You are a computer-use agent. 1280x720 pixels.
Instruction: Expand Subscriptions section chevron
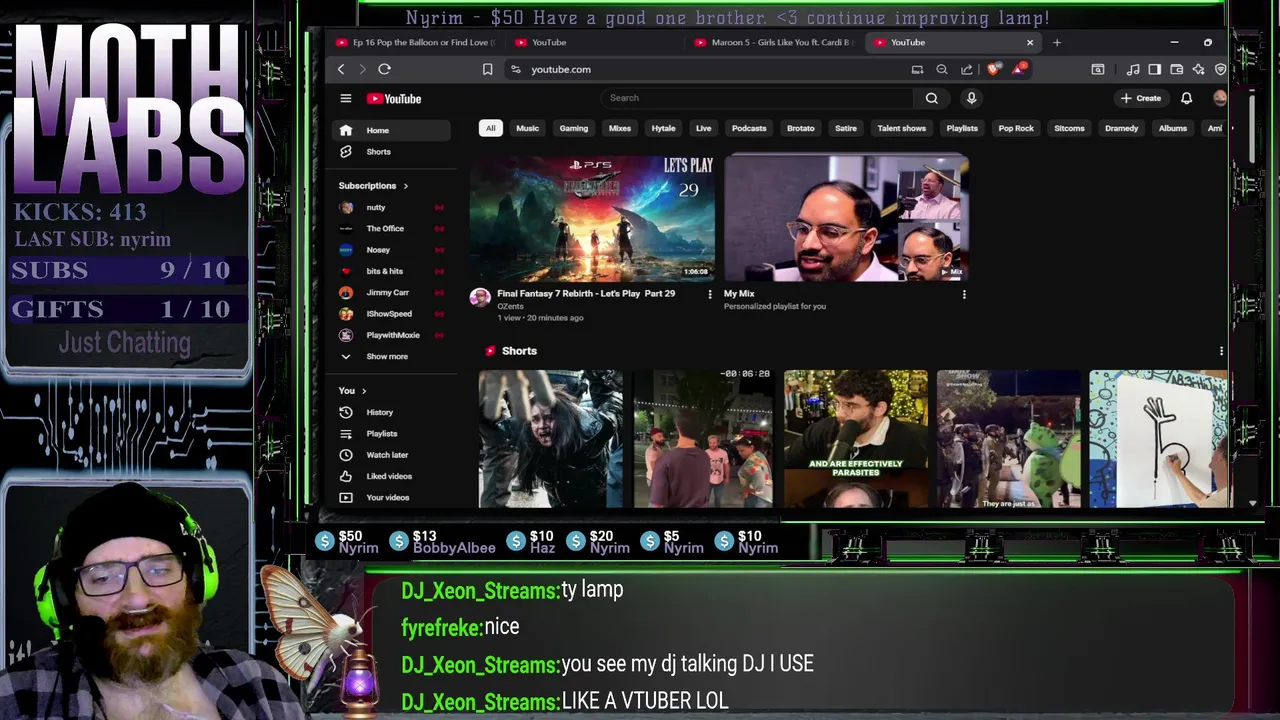pyautogui.click(x=405, y=186)
